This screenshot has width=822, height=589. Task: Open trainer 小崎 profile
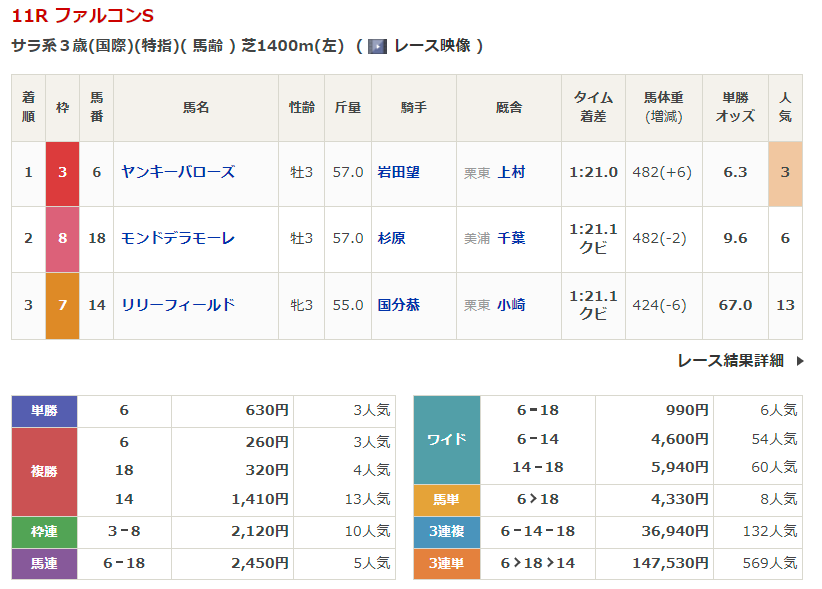[511, 305]
